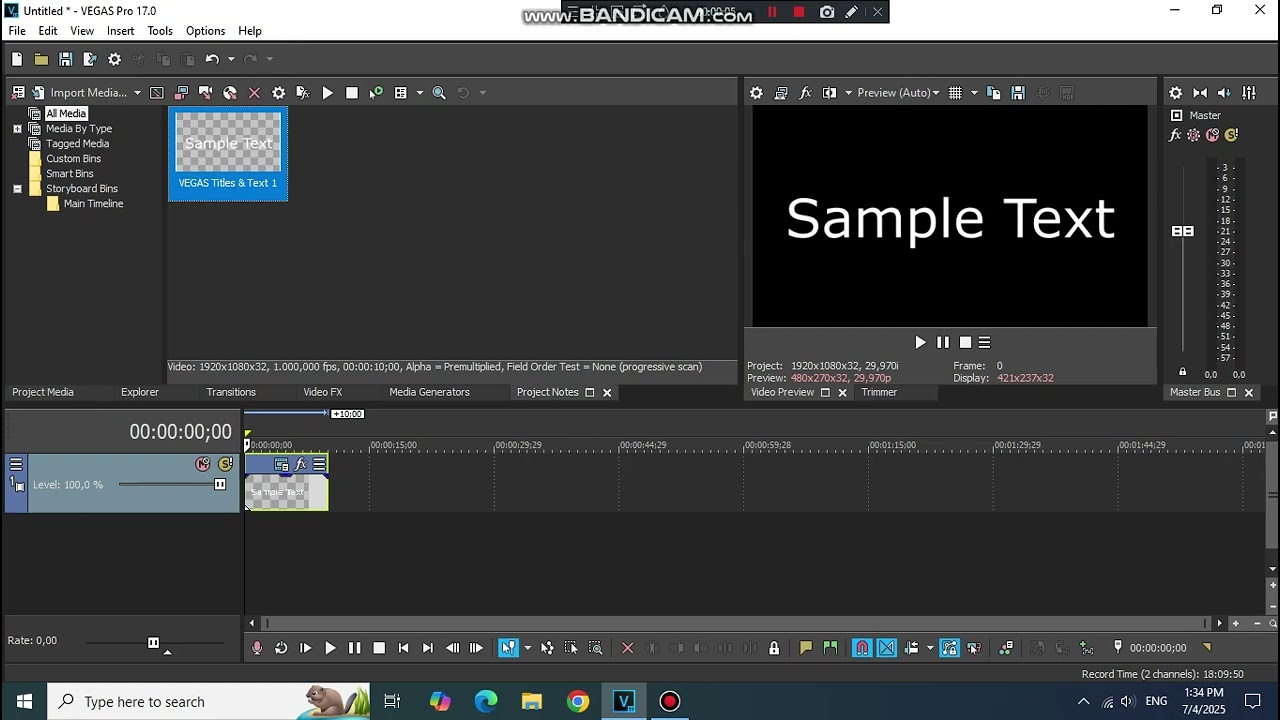Open the Overlays grid dropdown arrow
This screenshot has width=1280, height=720.
coord(974,93)
